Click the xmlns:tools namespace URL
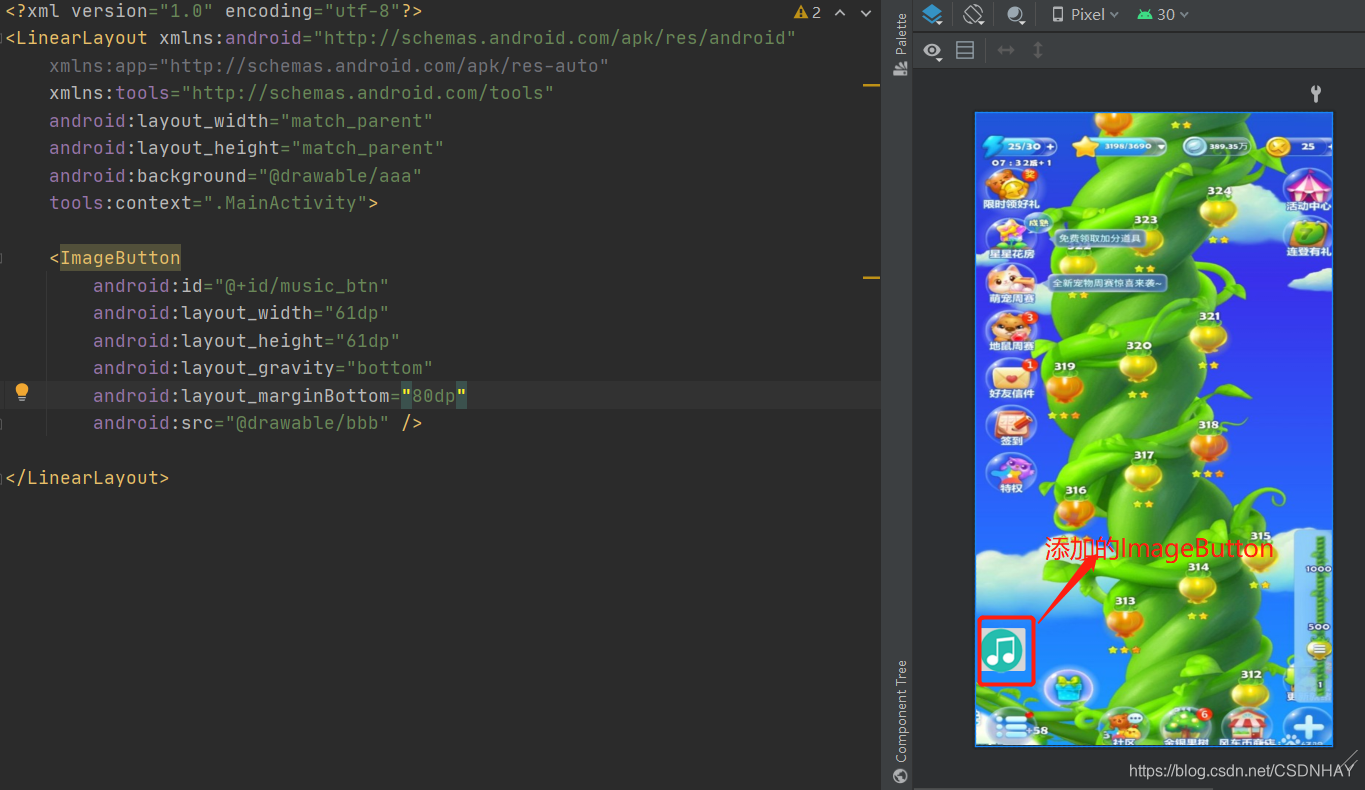Viewport: 1365px width, 790px height. point(368,93)
